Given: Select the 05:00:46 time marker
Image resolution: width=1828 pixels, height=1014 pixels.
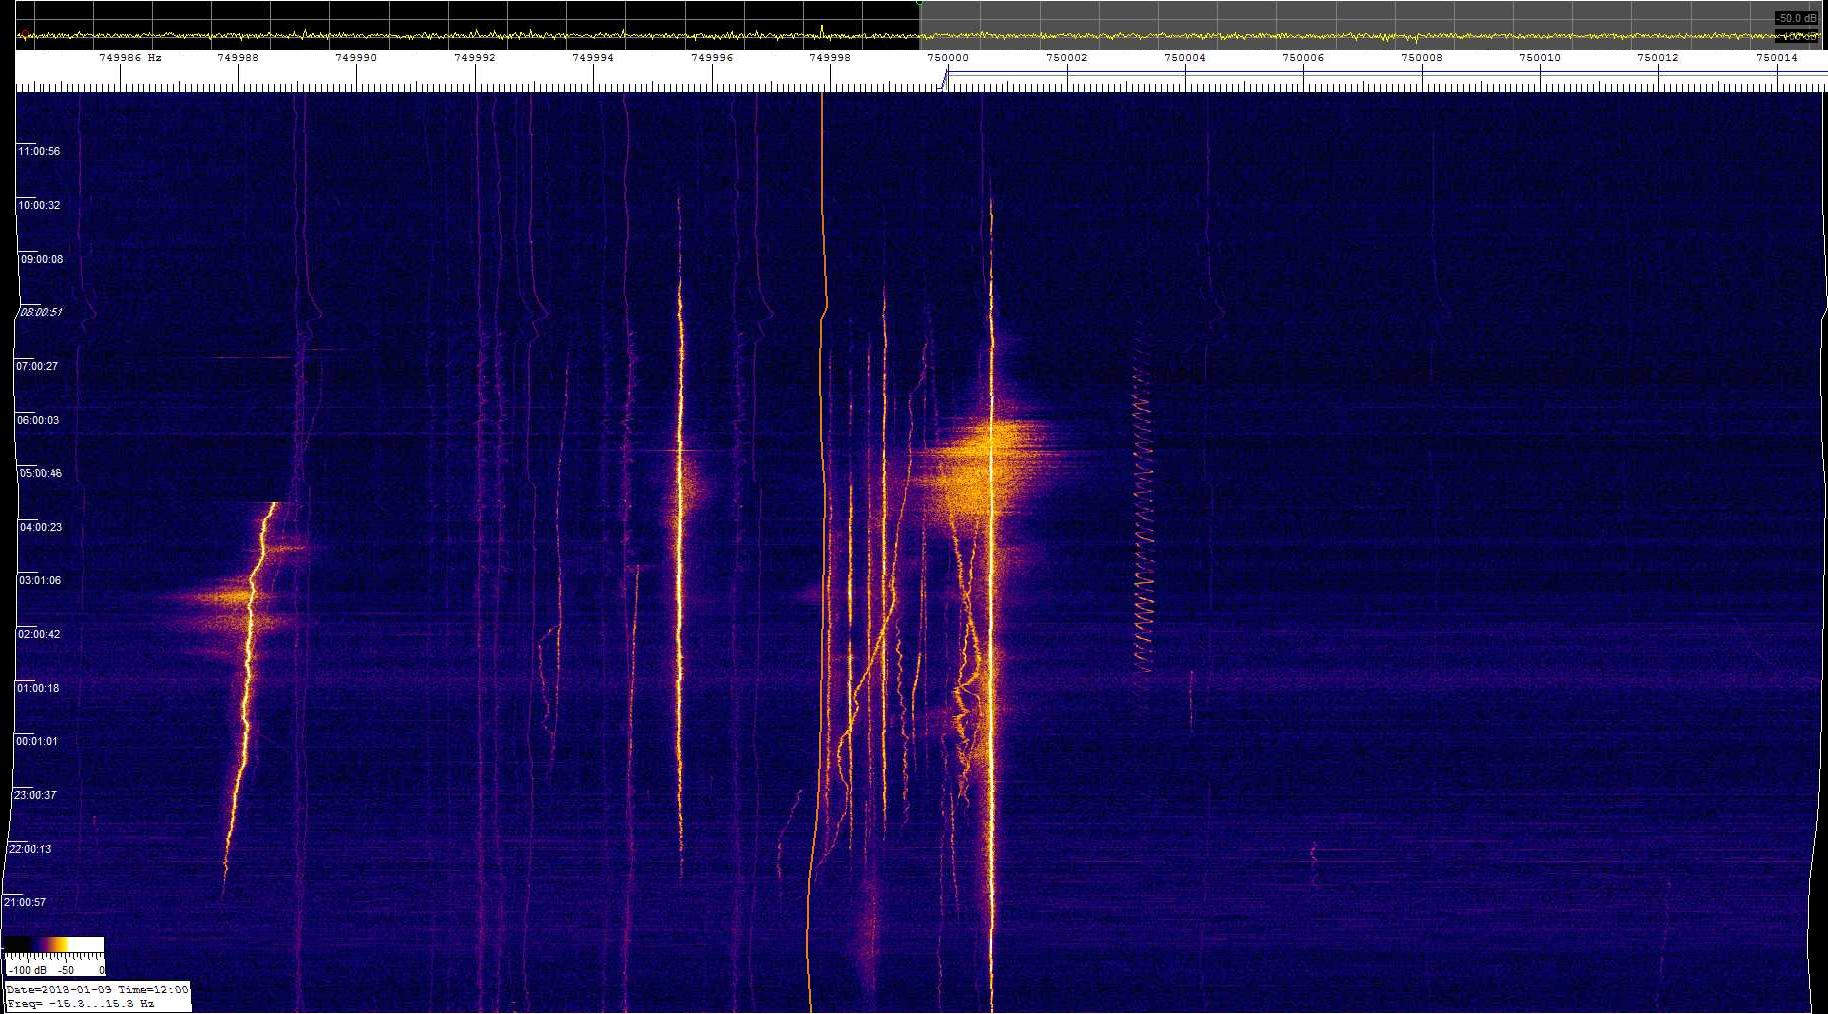Looking at the screenshot, I should (41, 474).
